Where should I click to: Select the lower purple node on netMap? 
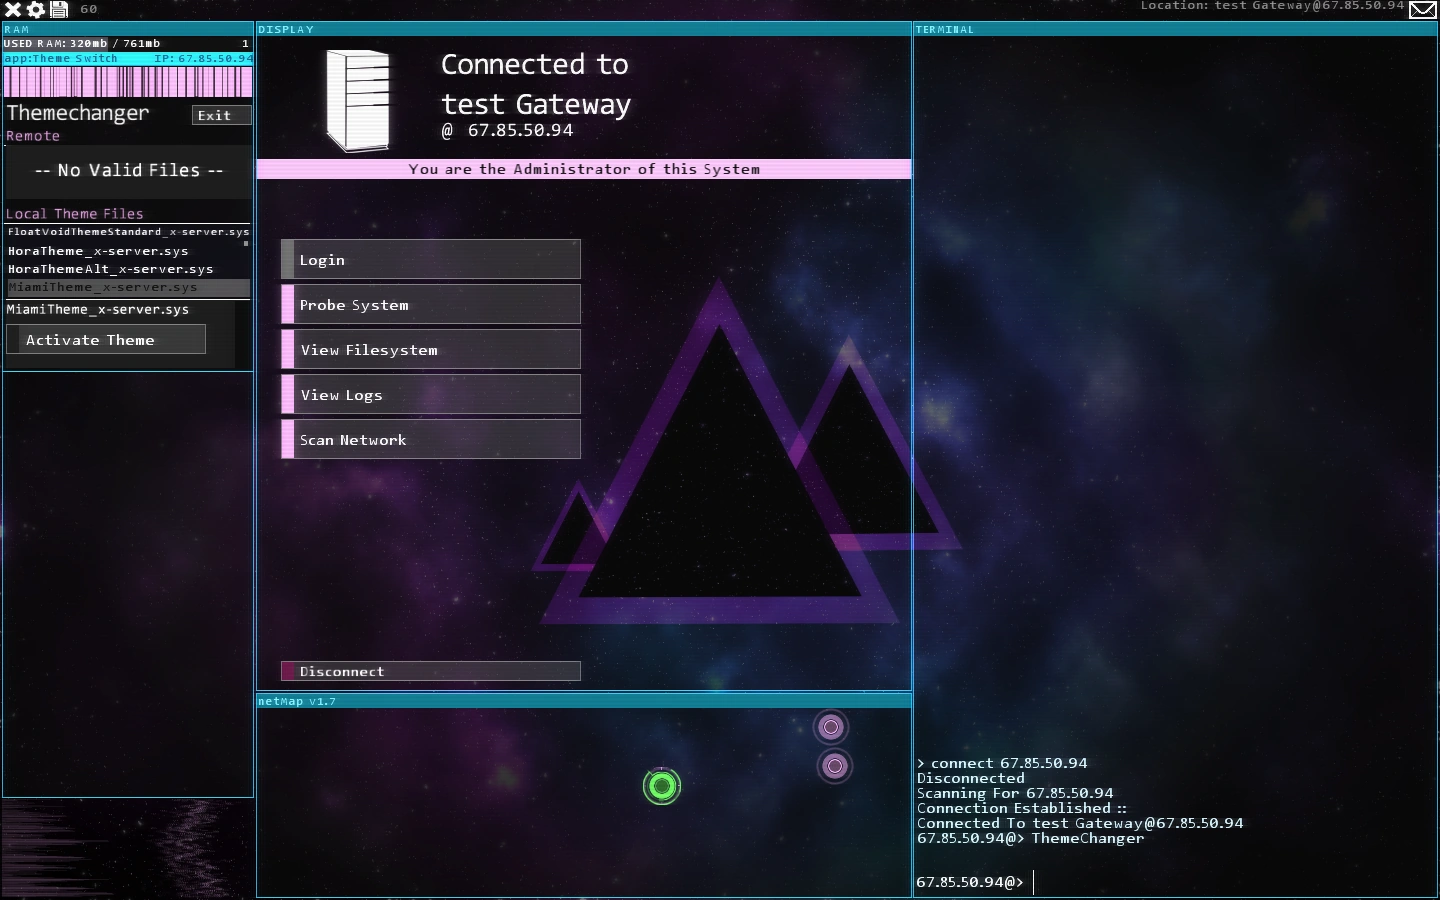pyautogui.click(x=835, y=766)
